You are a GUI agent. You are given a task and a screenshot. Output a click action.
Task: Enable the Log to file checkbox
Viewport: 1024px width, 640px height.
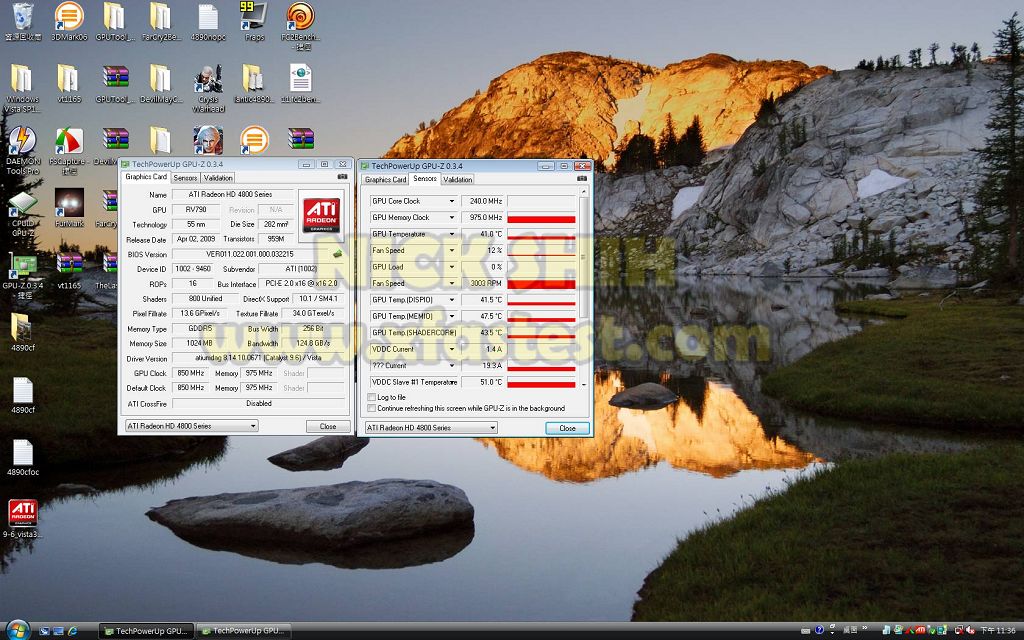click(372, 397)
